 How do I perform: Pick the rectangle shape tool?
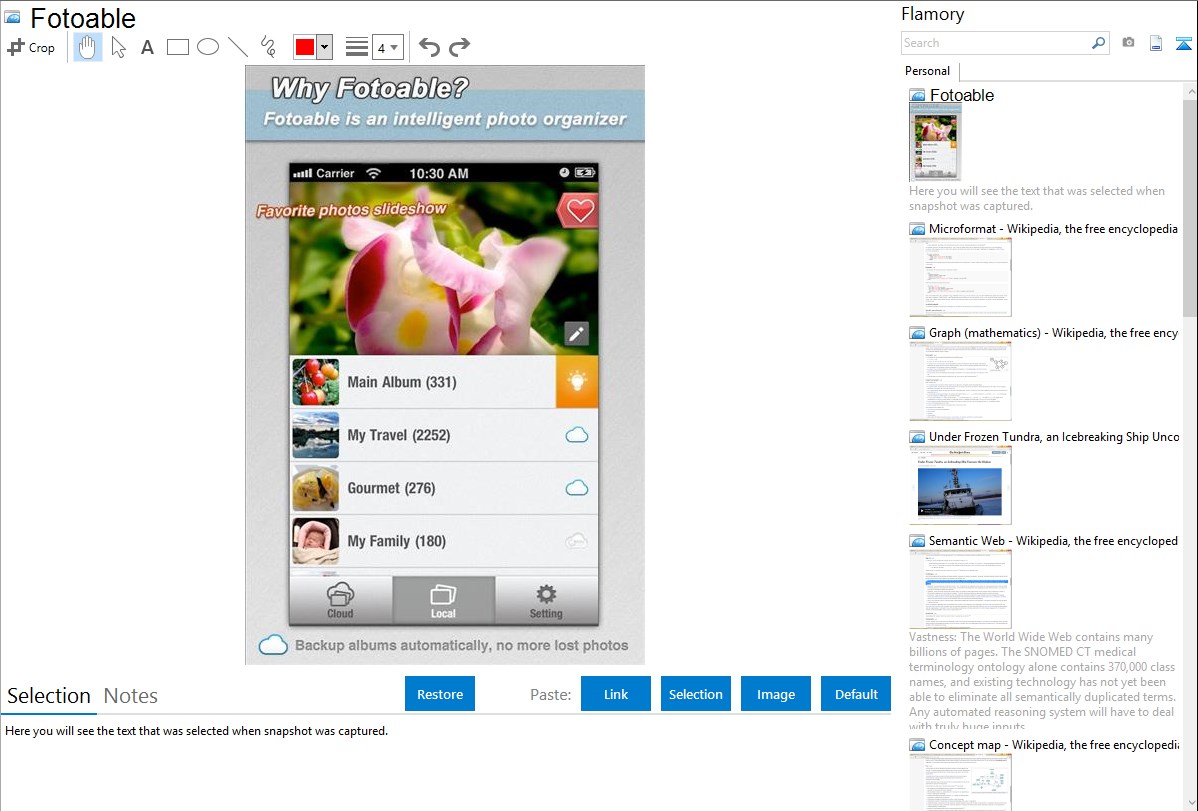177,47
